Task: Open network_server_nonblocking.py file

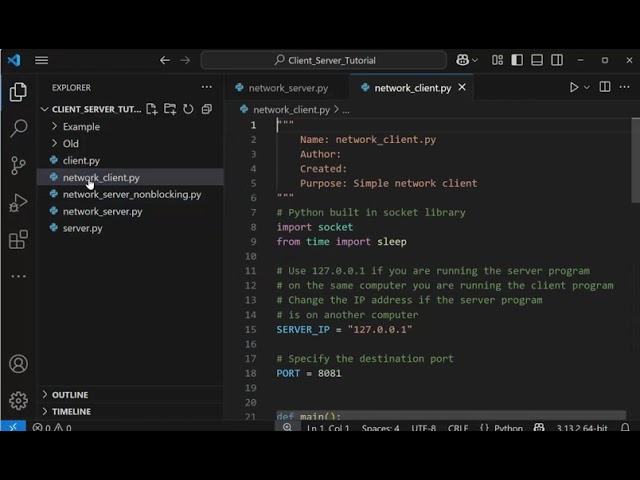Action: pyautogui.click(x=132, y=194)
